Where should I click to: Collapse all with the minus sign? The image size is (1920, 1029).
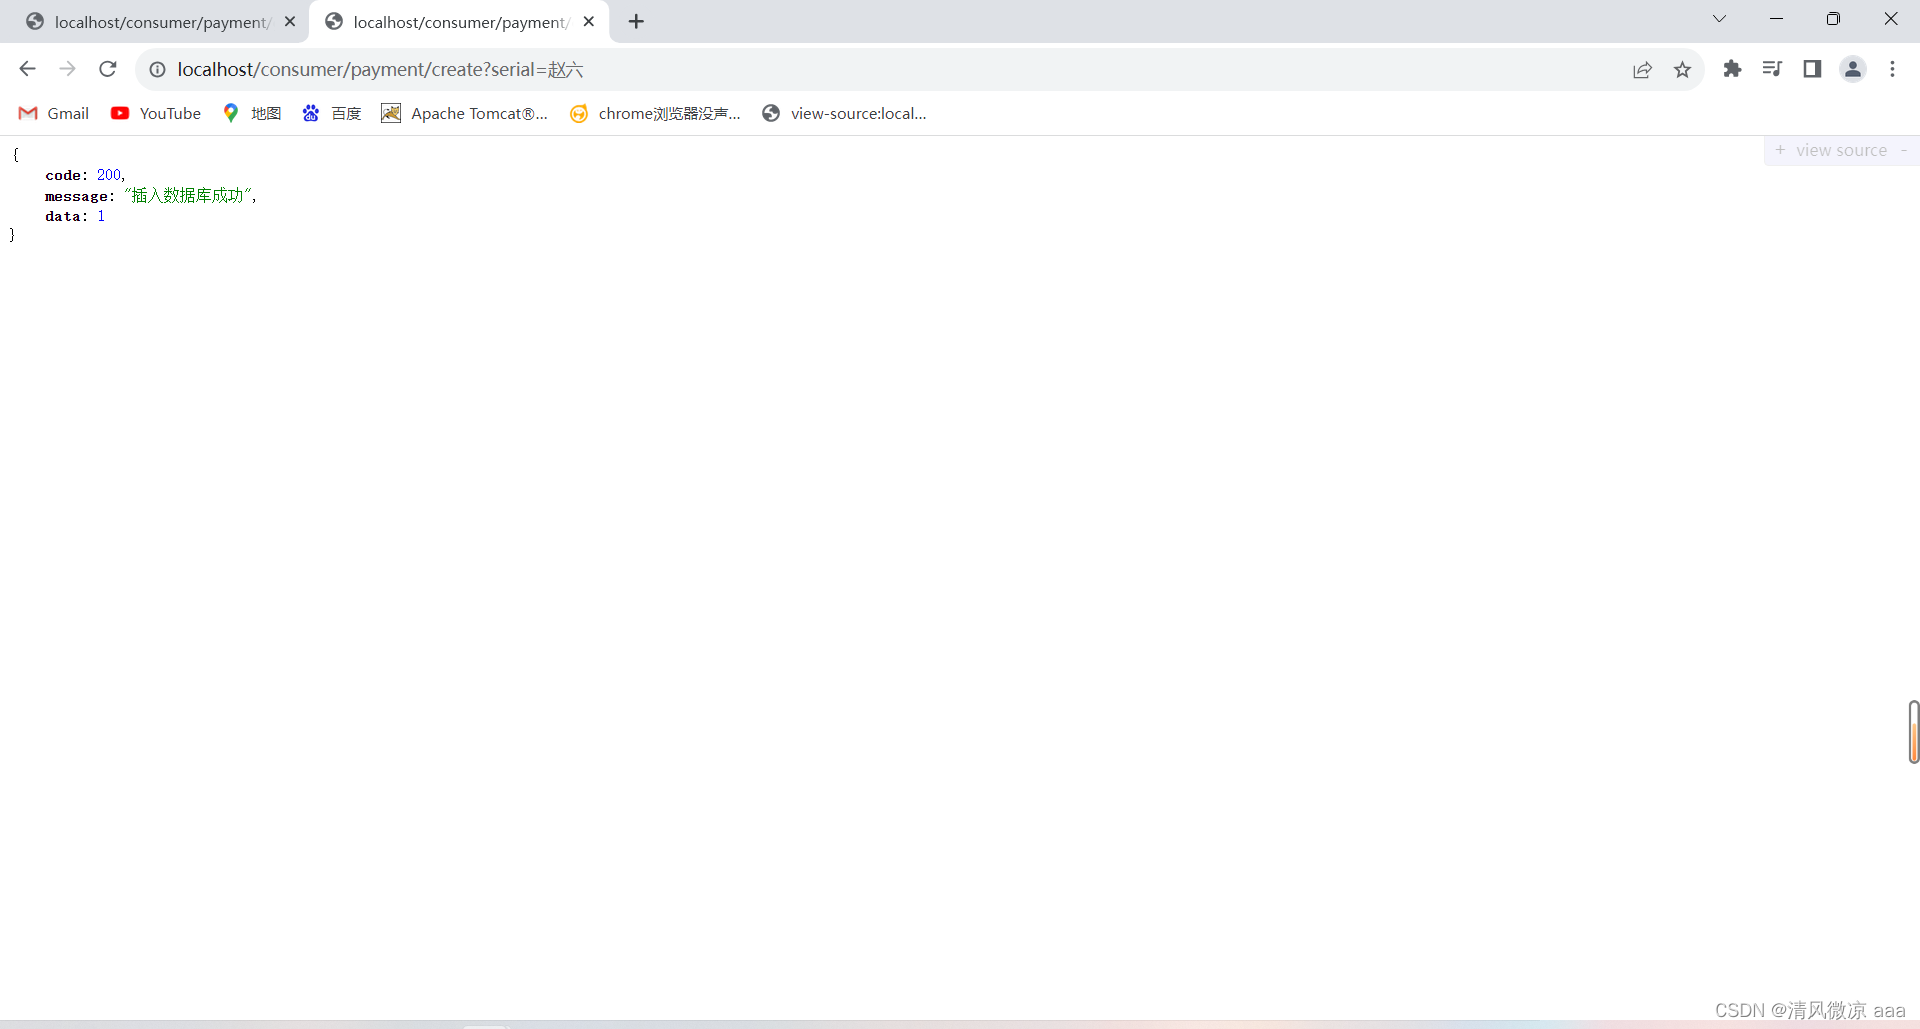coord(1904,150)
